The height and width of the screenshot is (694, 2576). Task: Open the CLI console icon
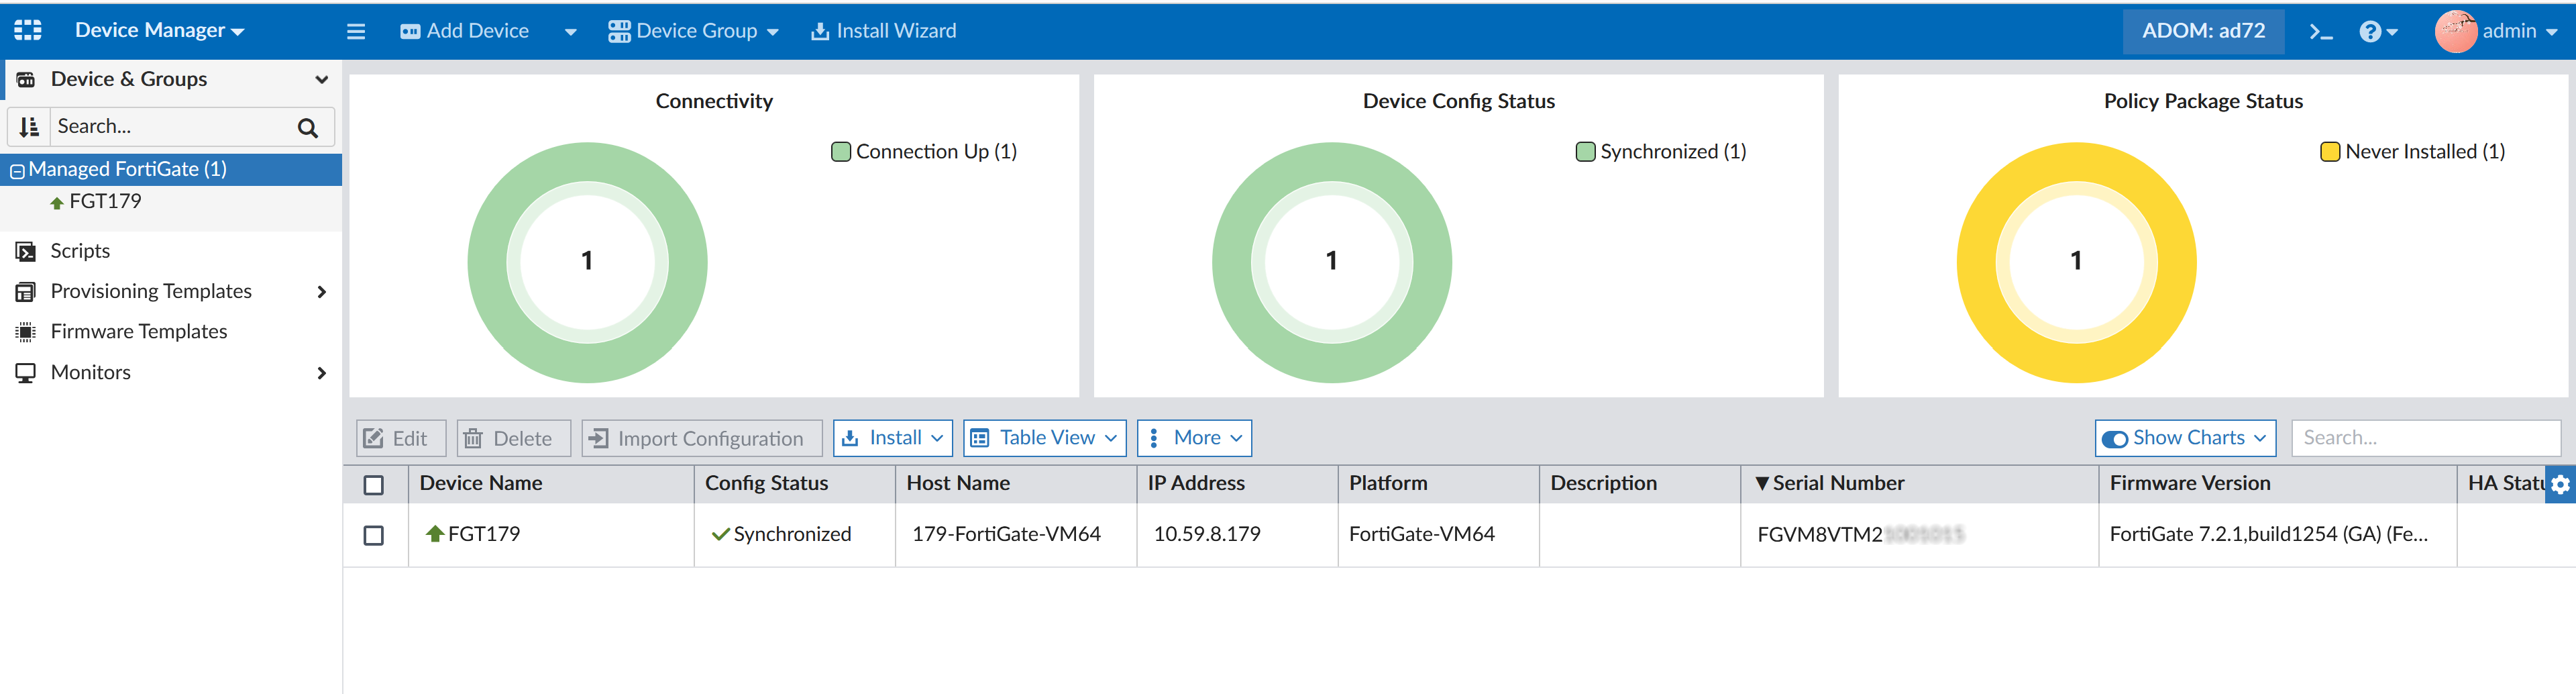pyautogui.click(x=2320, y=31)
